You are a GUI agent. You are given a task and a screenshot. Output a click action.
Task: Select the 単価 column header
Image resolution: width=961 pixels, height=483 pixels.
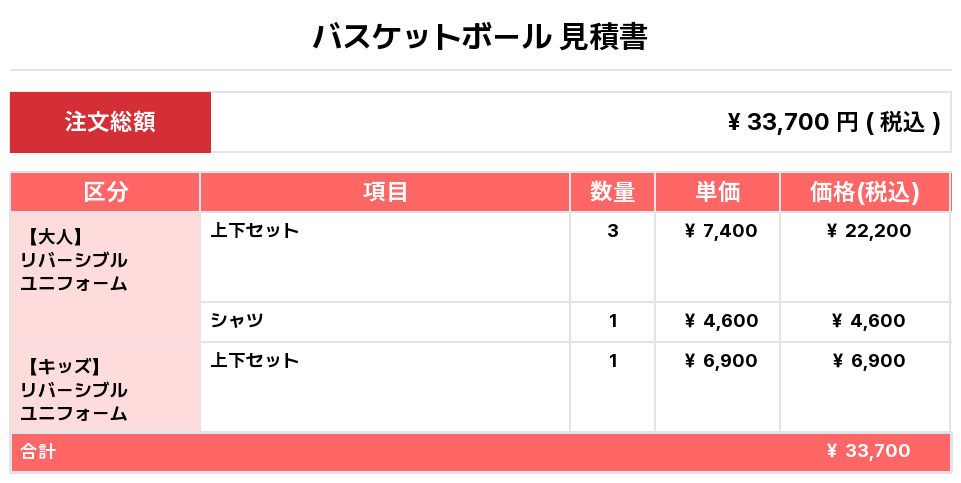click(717, 192)
